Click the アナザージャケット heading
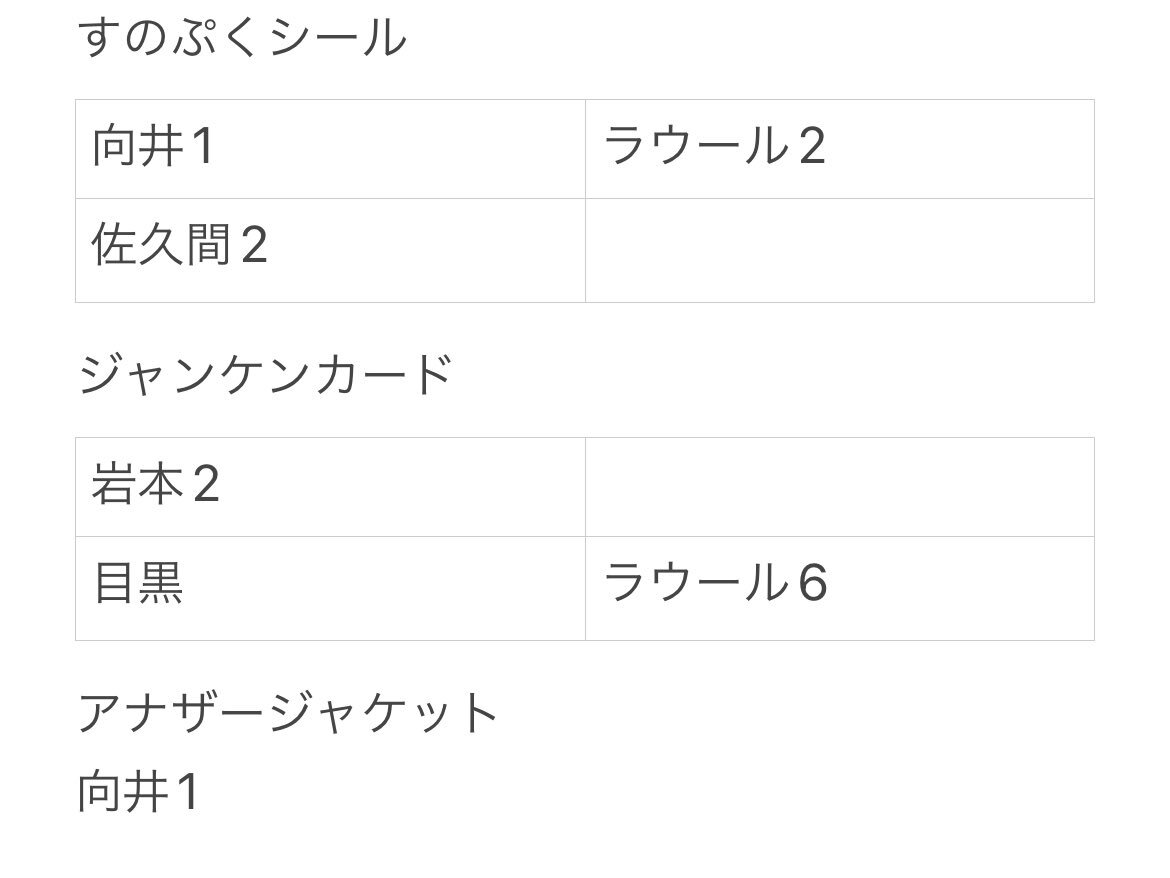 (288, 713)
